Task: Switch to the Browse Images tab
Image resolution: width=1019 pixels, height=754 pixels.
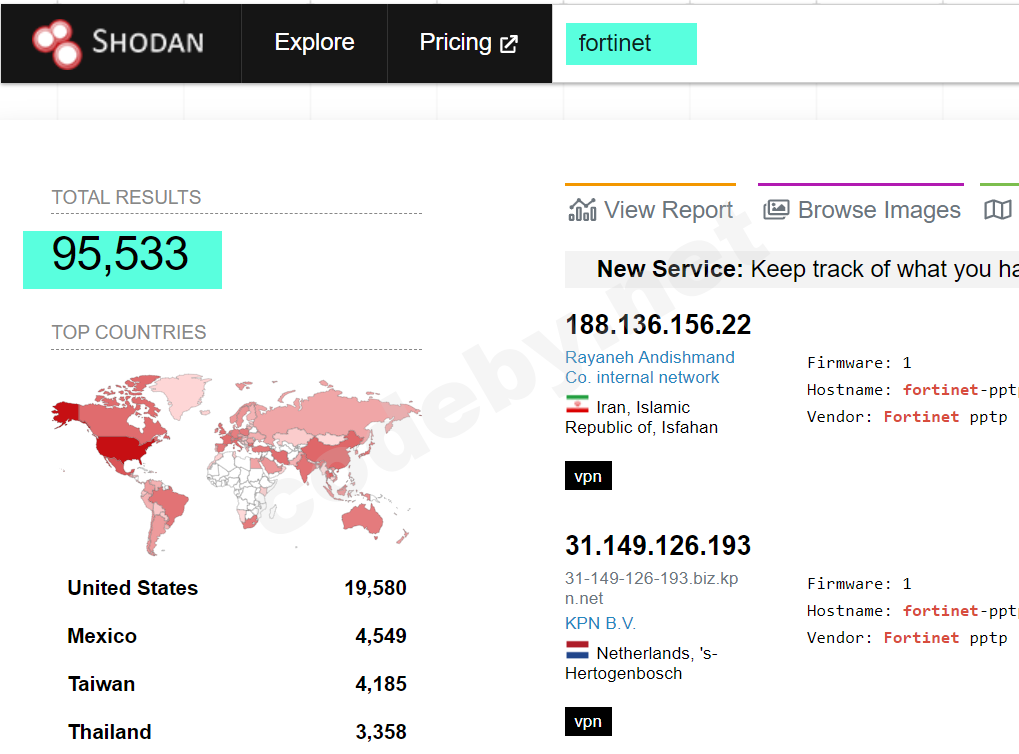Action: [x=878, y=210]
